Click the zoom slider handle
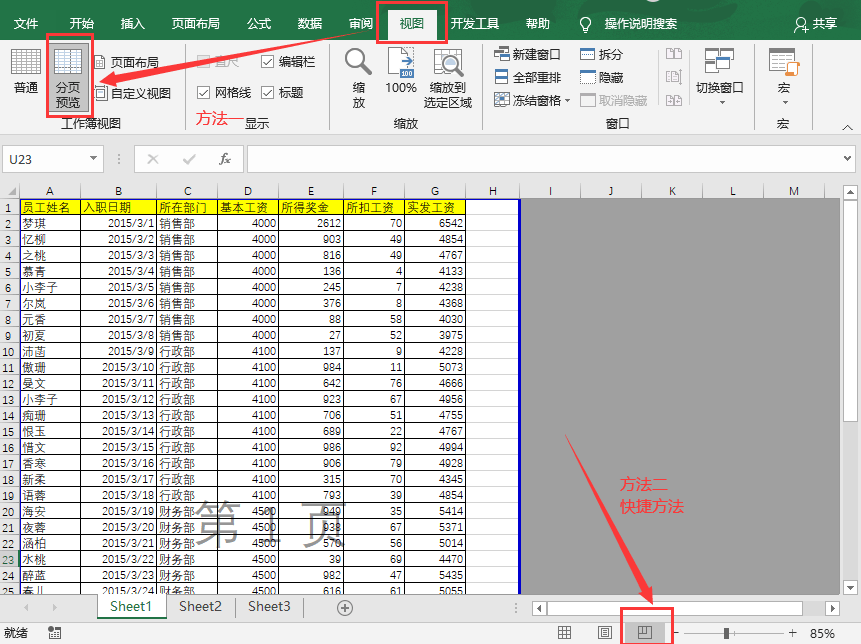Viewport: 861px width, 644px height. coord(726,633)
